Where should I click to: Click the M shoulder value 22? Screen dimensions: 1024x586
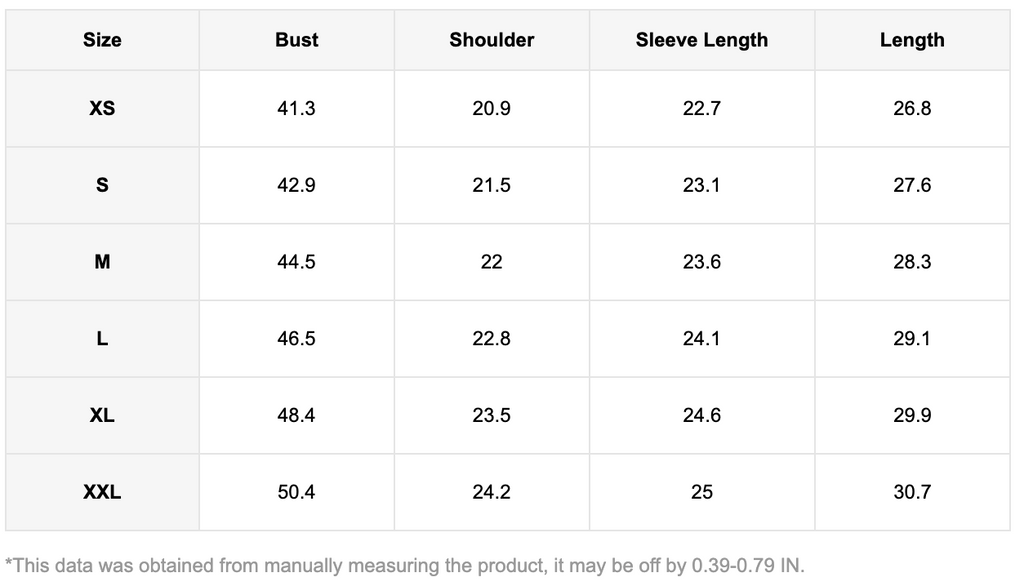pyautogui.click(x=491, y=262)
